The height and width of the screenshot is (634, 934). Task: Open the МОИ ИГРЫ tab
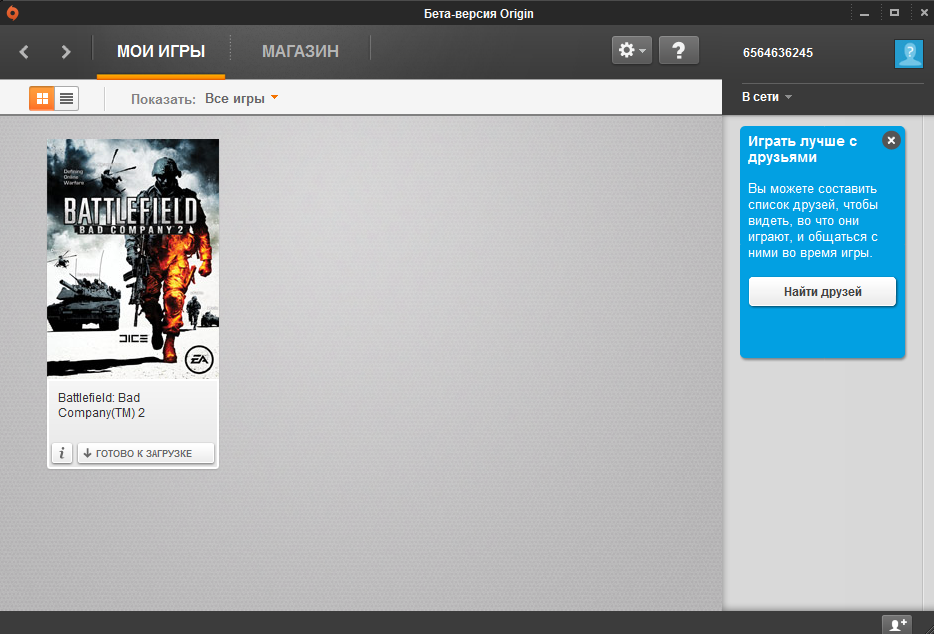tap(161, 52)
